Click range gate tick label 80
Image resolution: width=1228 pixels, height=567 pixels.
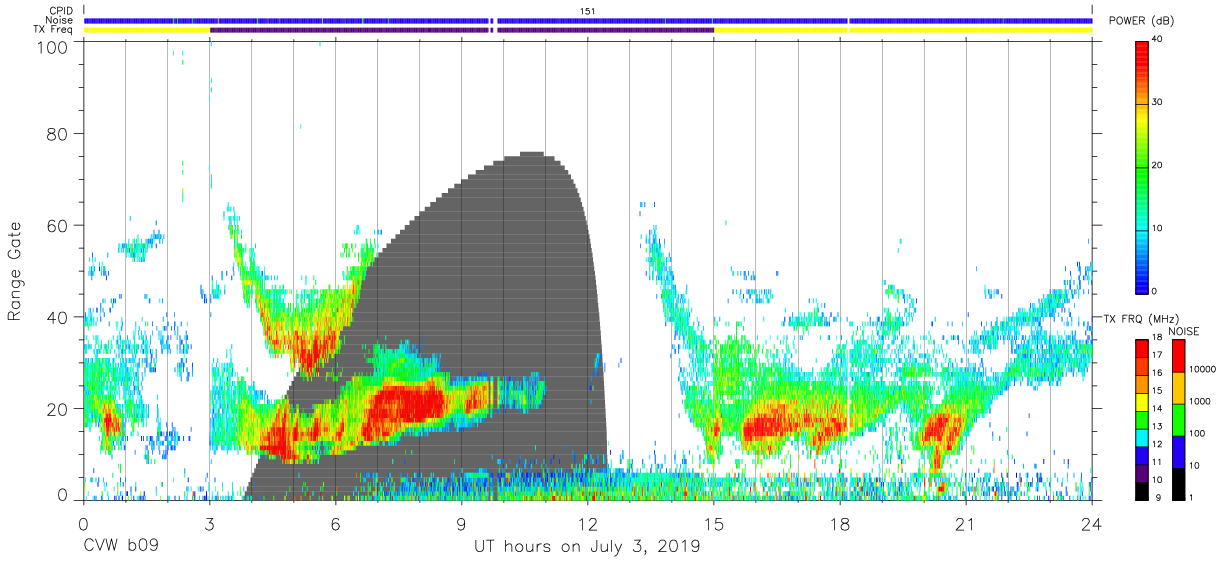57,133
